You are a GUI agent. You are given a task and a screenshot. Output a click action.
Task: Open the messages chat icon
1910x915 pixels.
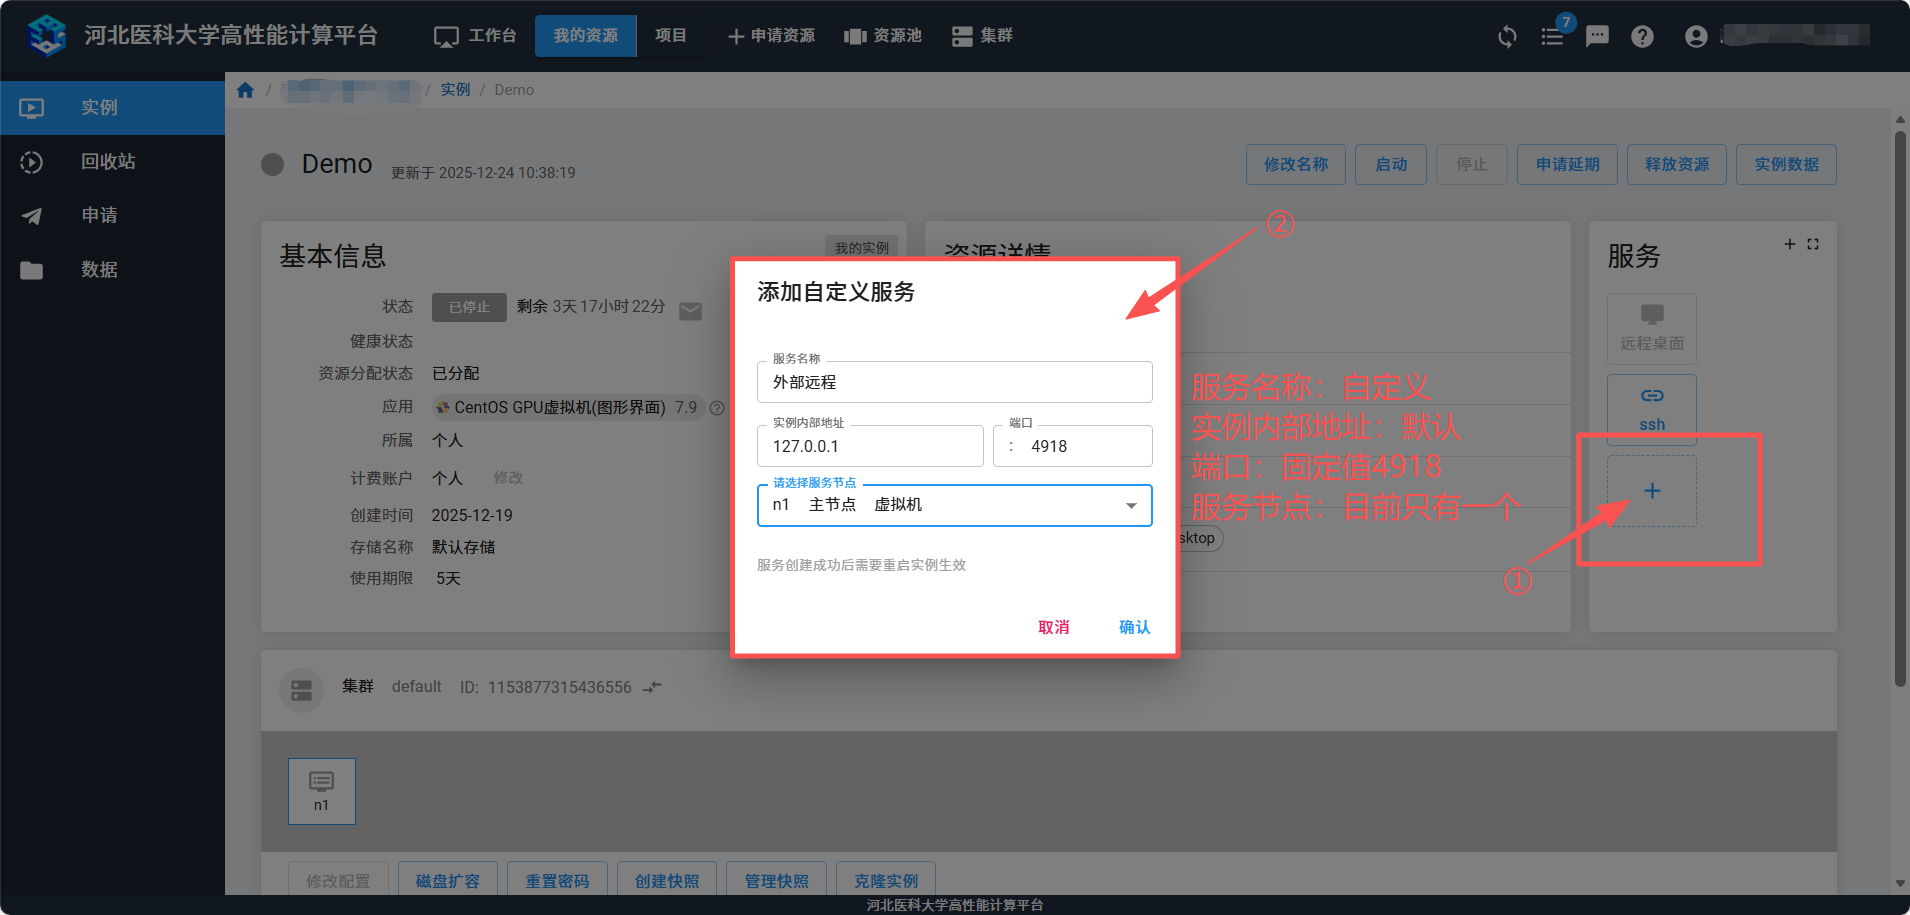pyautogui.click(x=1597, y=37)
